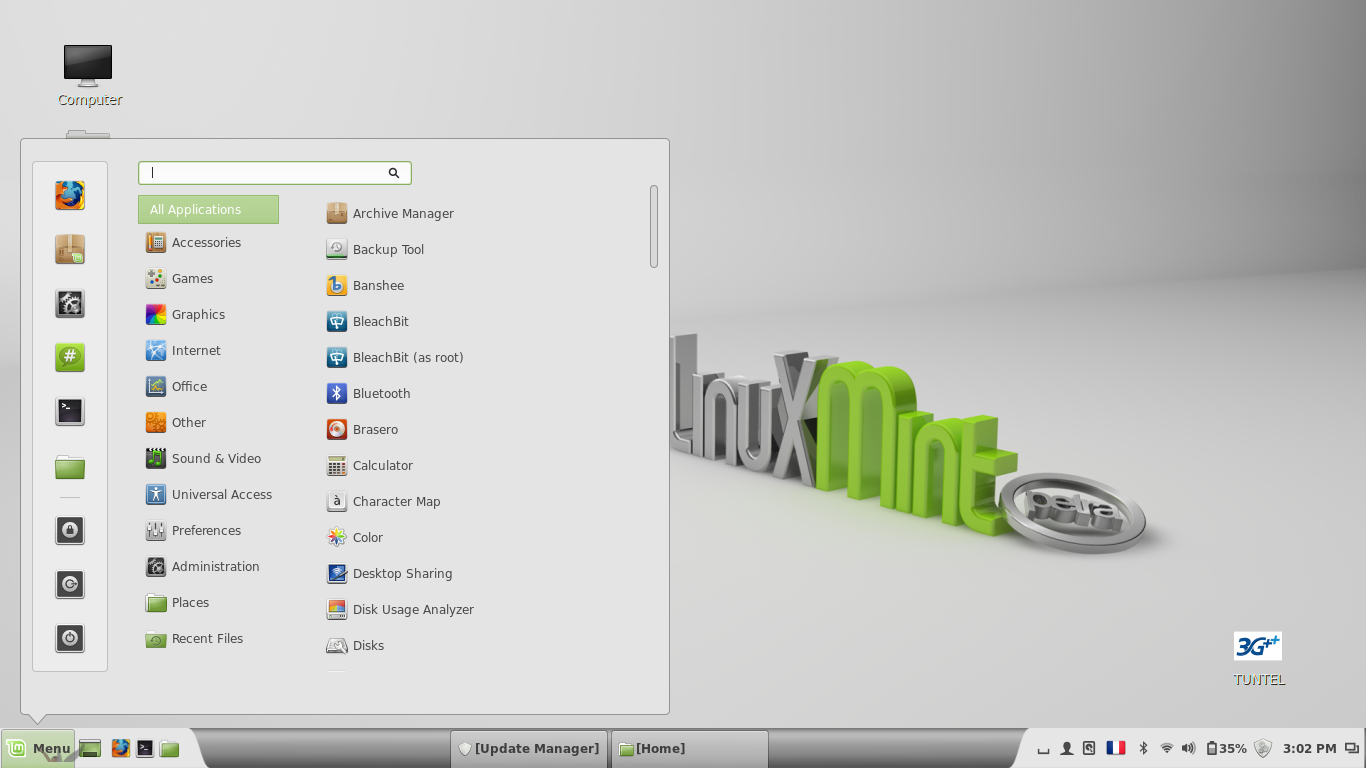Click the Show Desktop panel icon
Image resolution: width=1366 pixels, height=768 pixels.
click(90, 748)
